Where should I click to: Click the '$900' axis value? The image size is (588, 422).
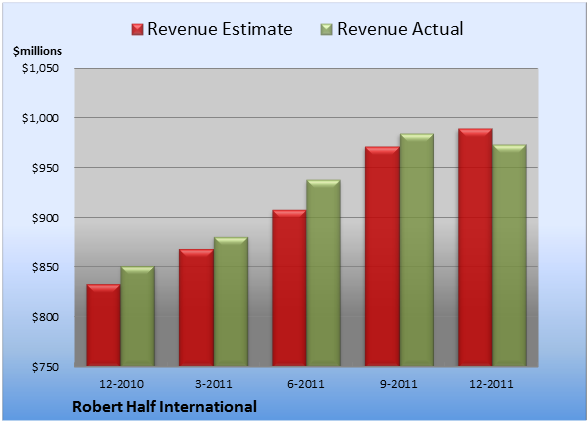[x=45, y=218]
